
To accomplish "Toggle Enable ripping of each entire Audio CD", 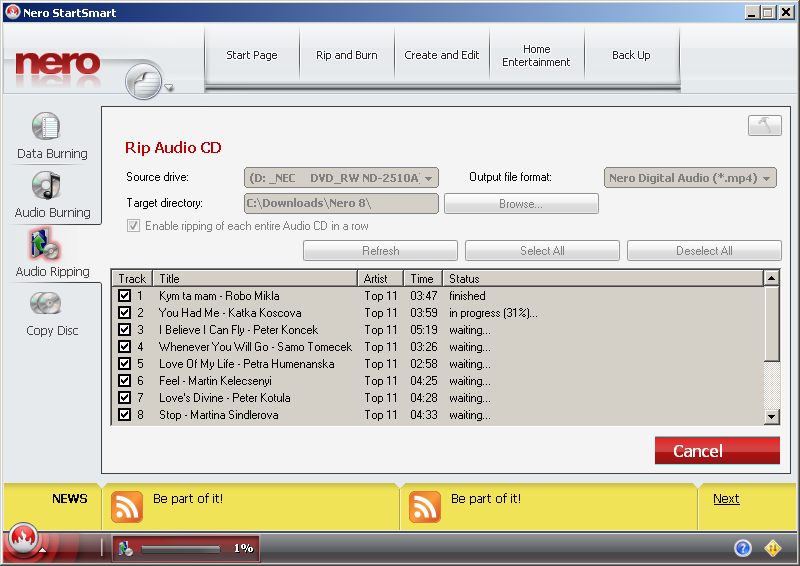I will 133,226.
